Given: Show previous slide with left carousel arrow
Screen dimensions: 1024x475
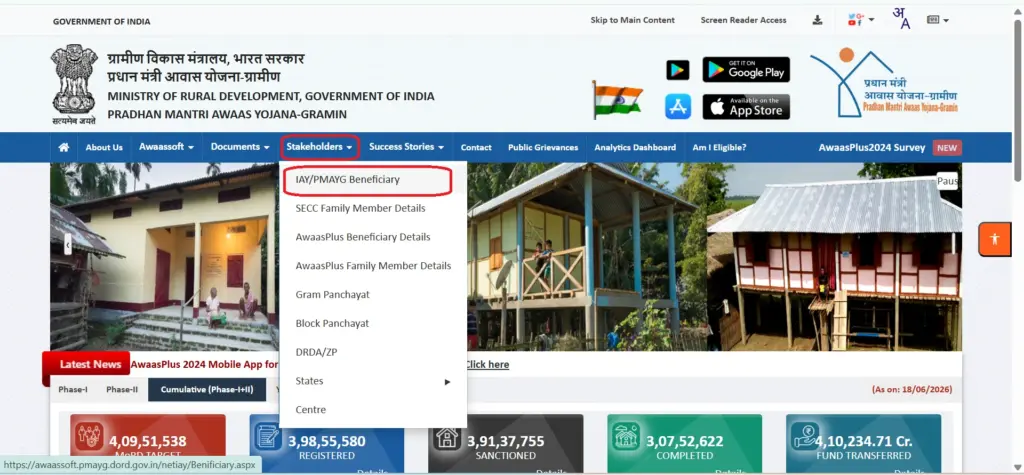Looking at the screenshot, I should [x=67, y=245].
